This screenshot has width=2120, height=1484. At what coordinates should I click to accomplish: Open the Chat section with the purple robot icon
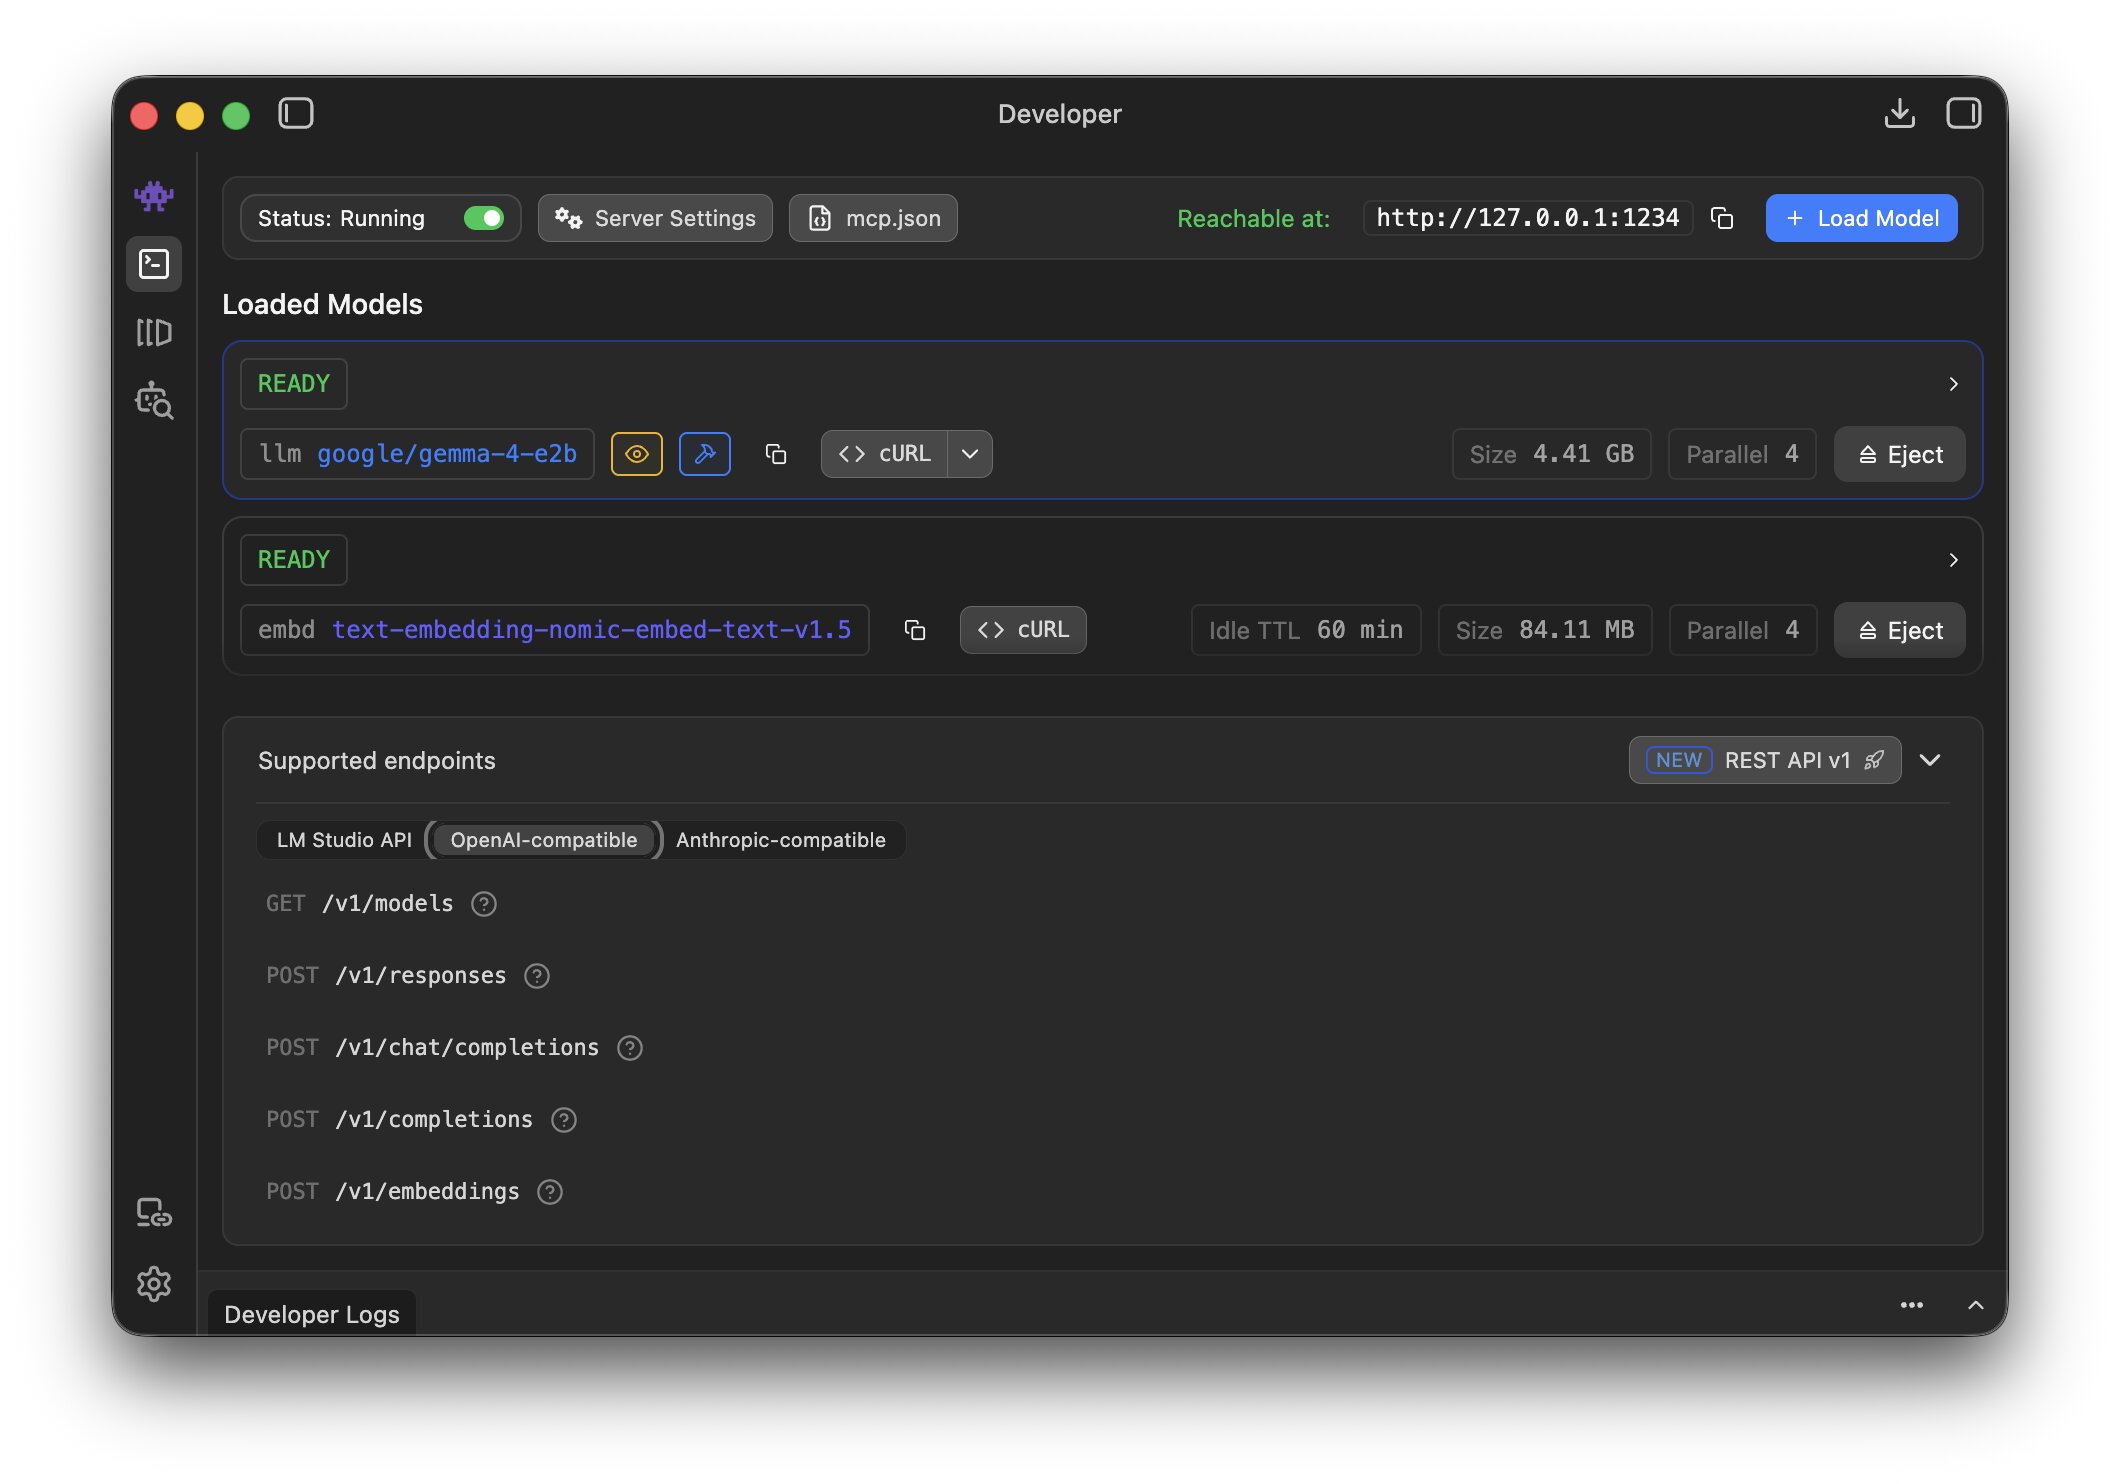coord(154,196)
